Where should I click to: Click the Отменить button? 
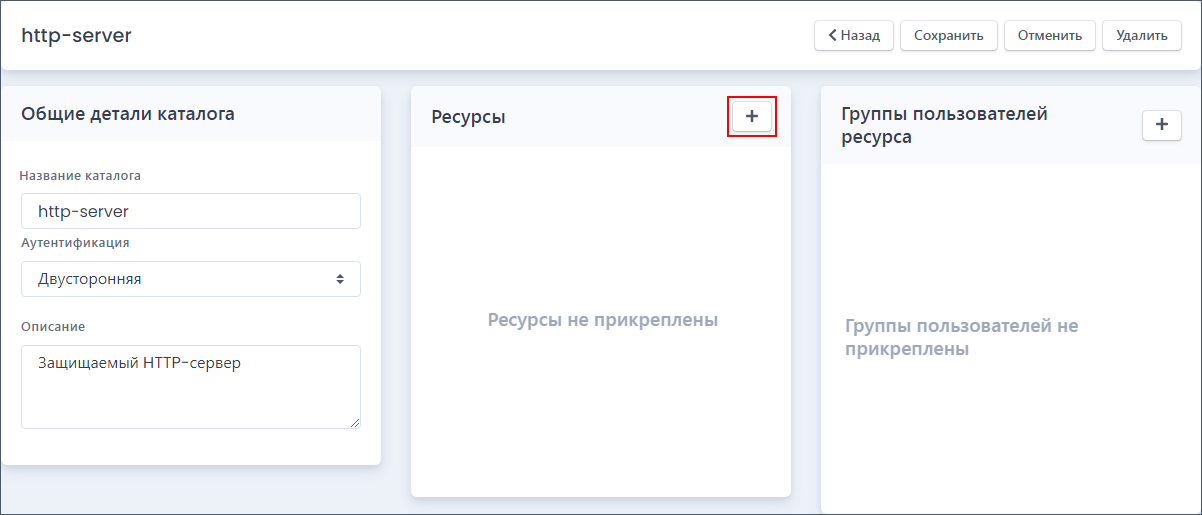pos(1050,35)
